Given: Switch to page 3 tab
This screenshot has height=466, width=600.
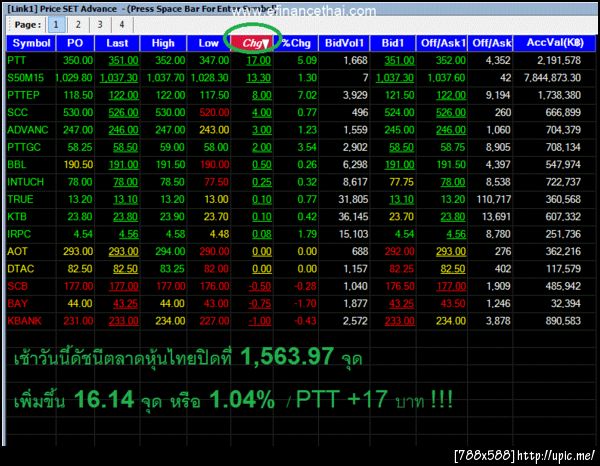Looking at the screenshot, I should click(100, 25).
